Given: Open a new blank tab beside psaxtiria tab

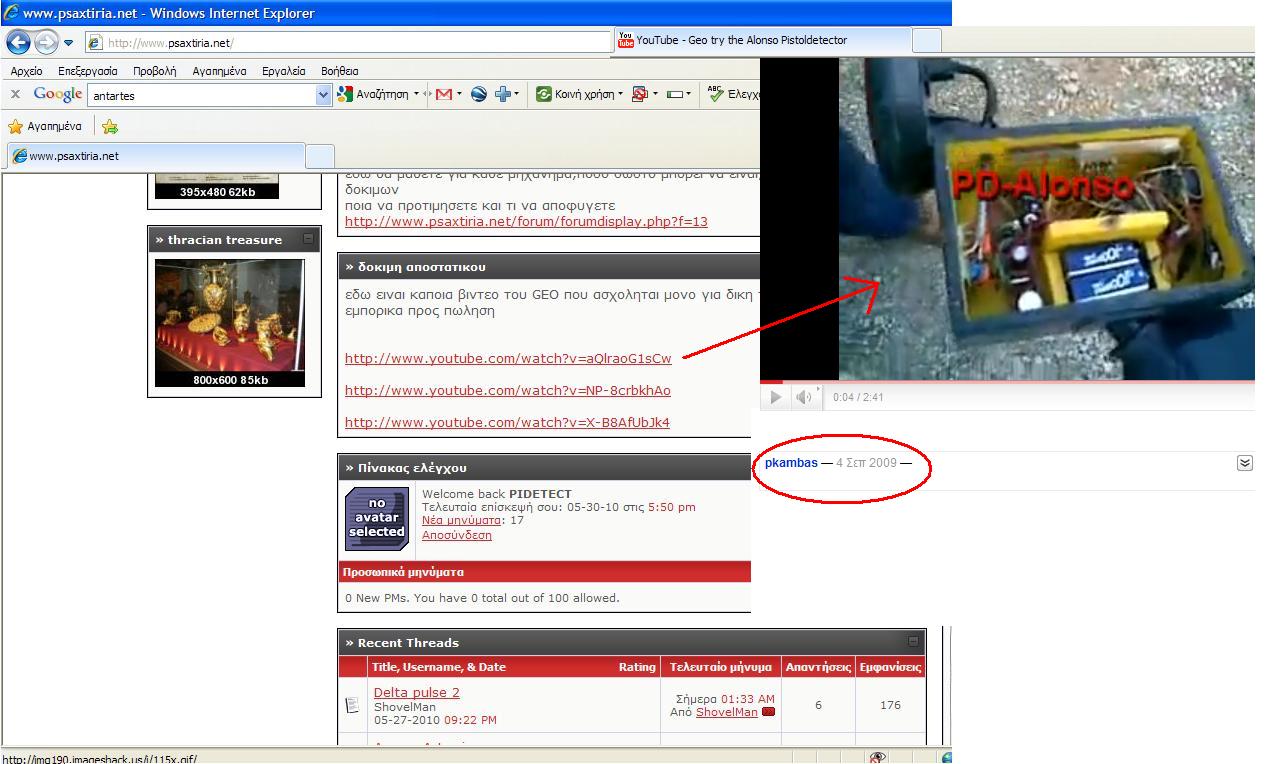Looking at the screenshot, I should [x=319, y=156].
